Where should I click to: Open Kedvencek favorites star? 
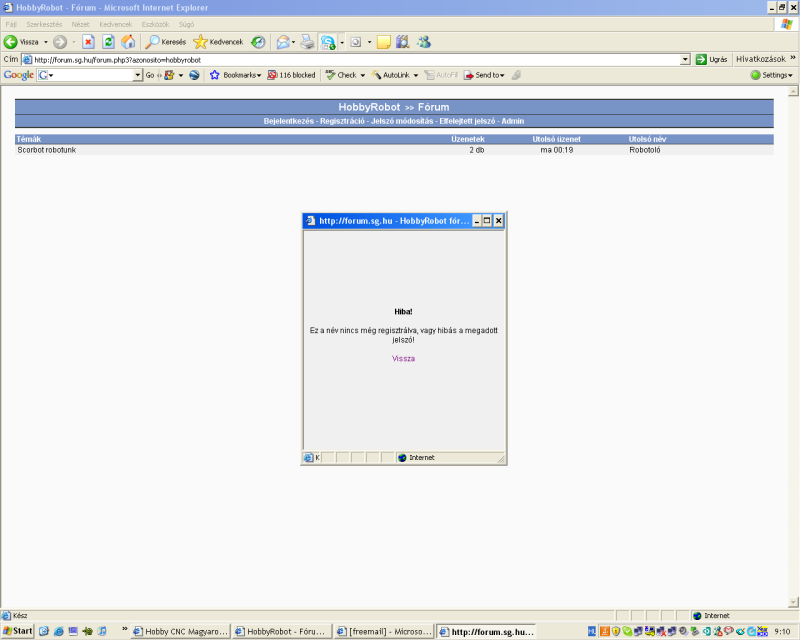218,42
